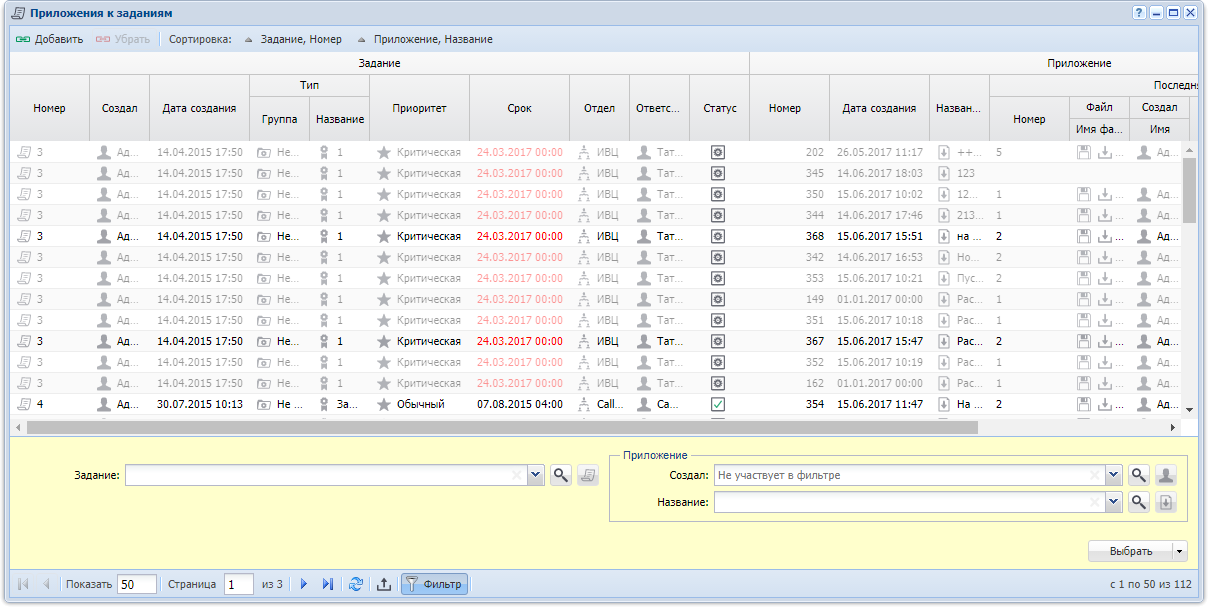This screenshot has height=607, width=1208.
Task: Click the horizontal scrollbar right arrow
Action: tap(1174, 427)
